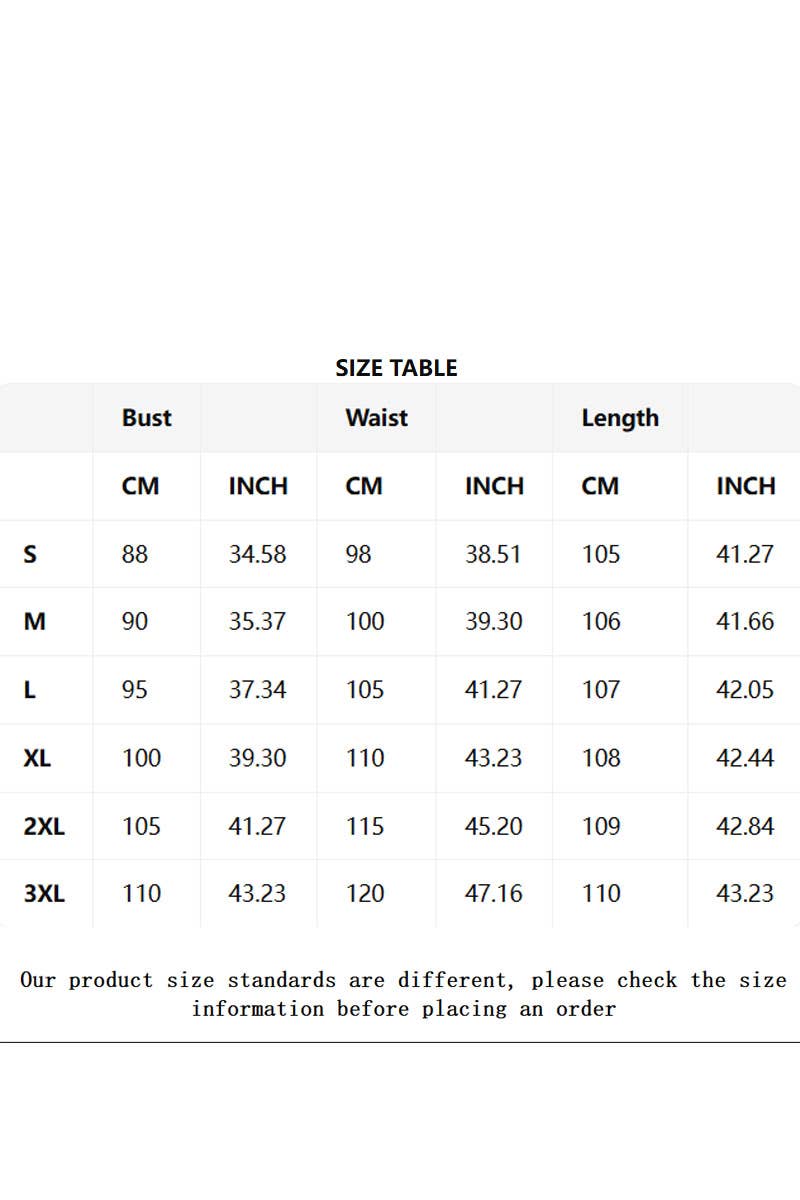This screenshot has height=1200, width=800.
Task: Click the 35.37 inch bust cell
Action: tap(257, 622)
